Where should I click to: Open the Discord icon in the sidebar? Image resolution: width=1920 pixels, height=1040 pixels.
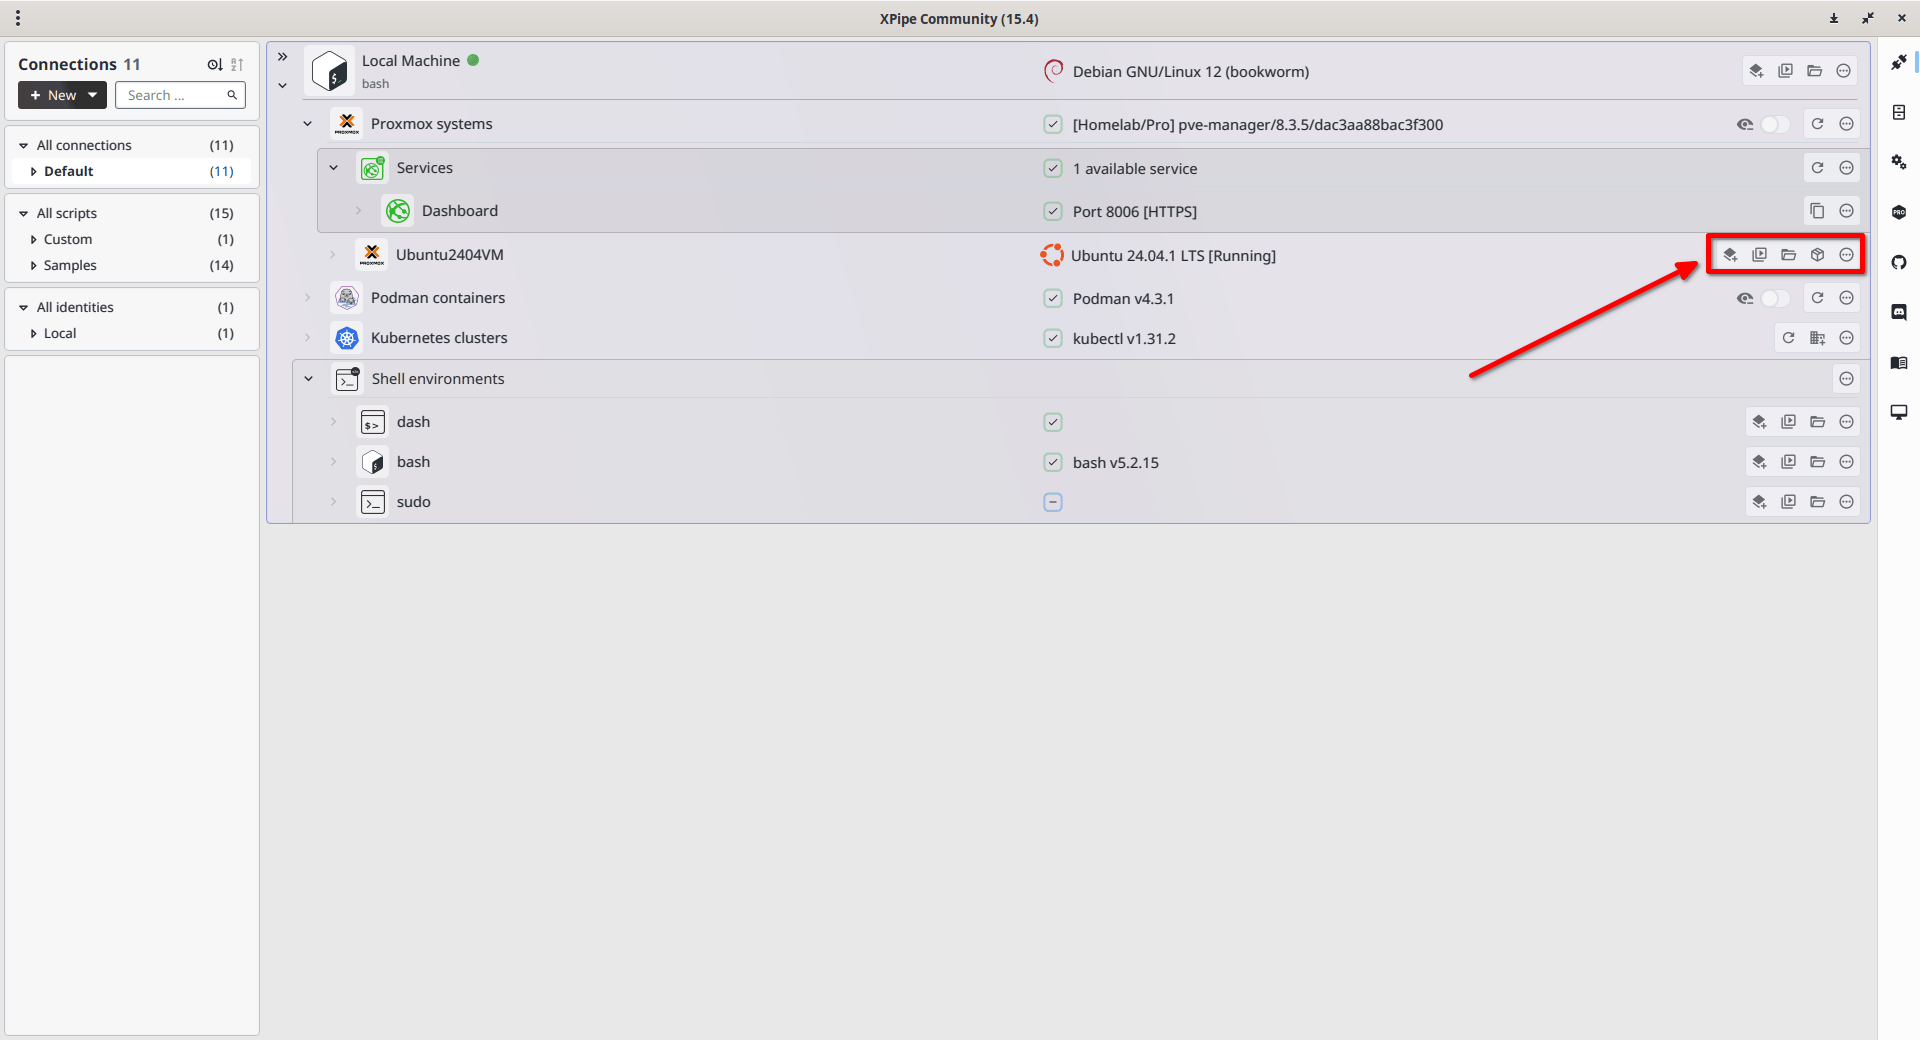coord(1899,312)
